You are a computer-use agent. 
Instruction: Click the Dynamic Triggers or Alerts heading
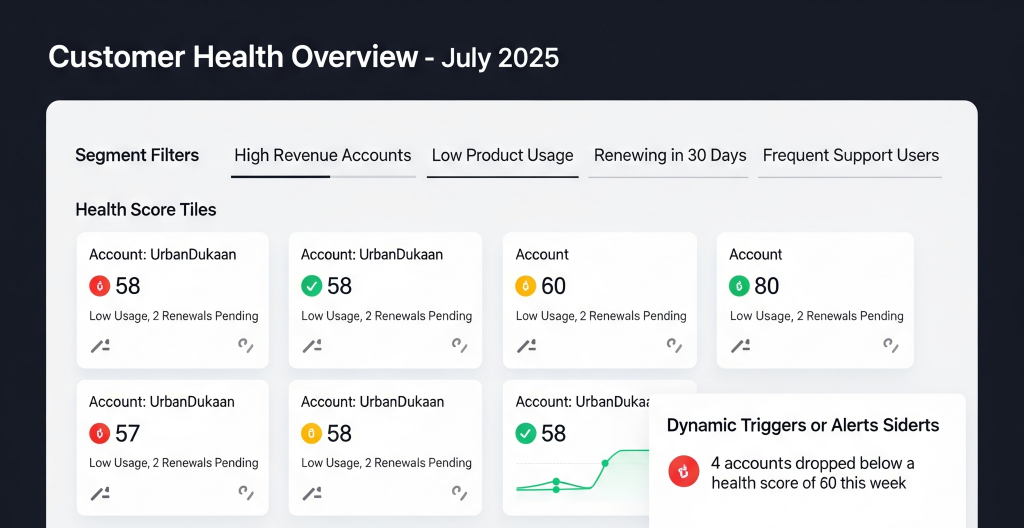pos(803,425)
